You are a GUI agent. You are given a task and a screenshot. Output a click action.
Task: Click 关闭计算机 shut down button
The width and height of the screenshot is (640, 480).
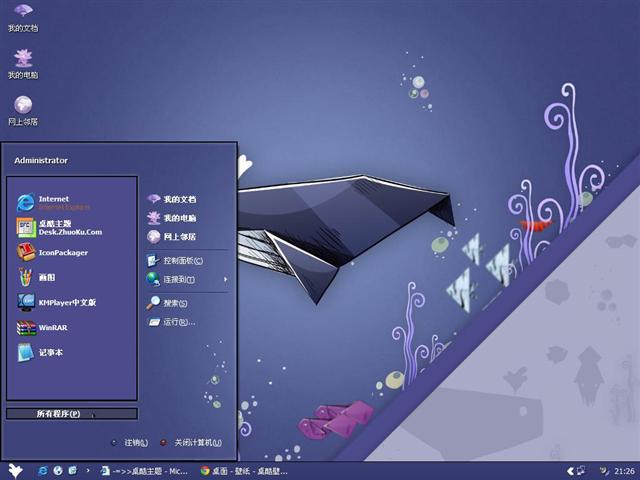pyautogui.click(x=191, y=442)
